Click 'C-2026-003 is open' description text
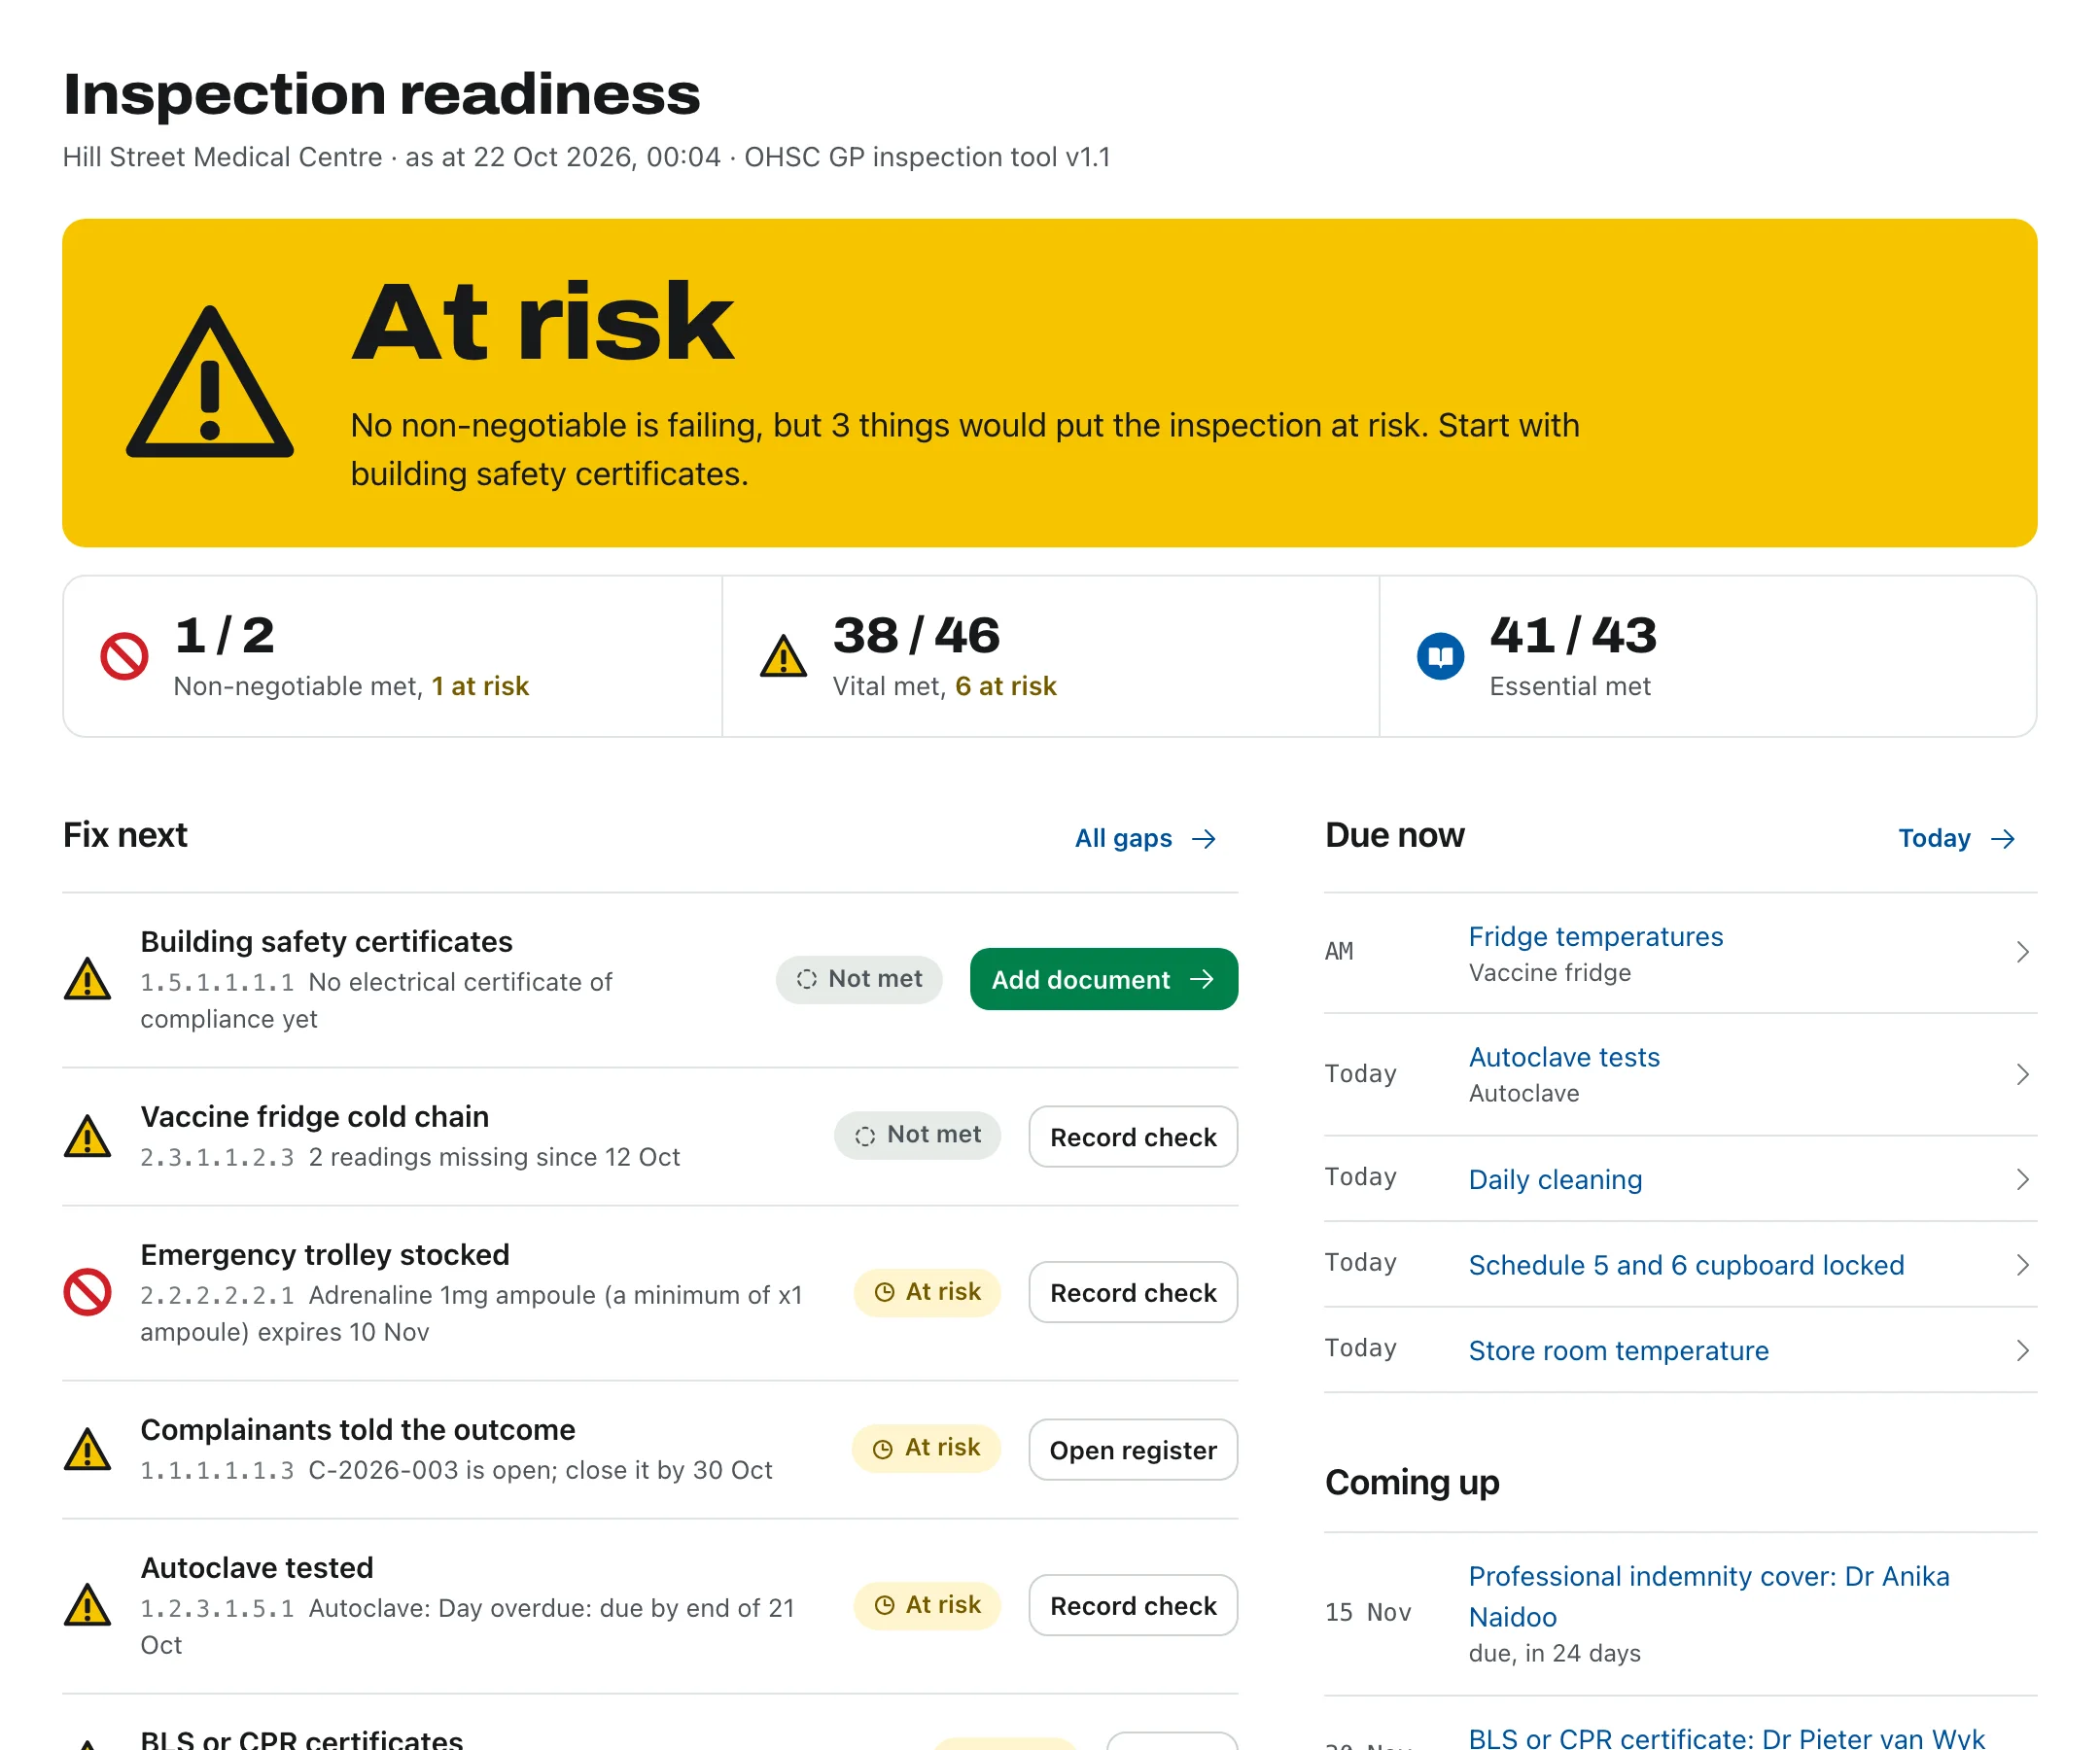Viewport: 2100px width, 1750px height. pyautogui.click(x=540, y=1470)
